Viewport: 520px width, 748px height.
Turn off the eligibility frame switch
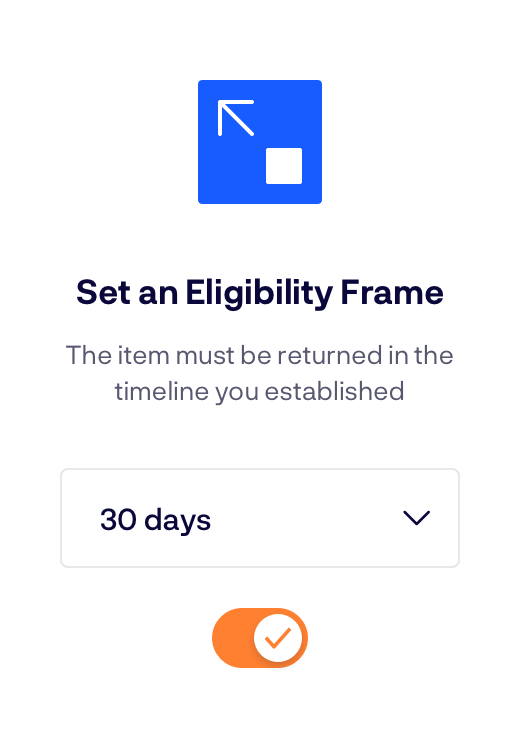tap(260, 638)
